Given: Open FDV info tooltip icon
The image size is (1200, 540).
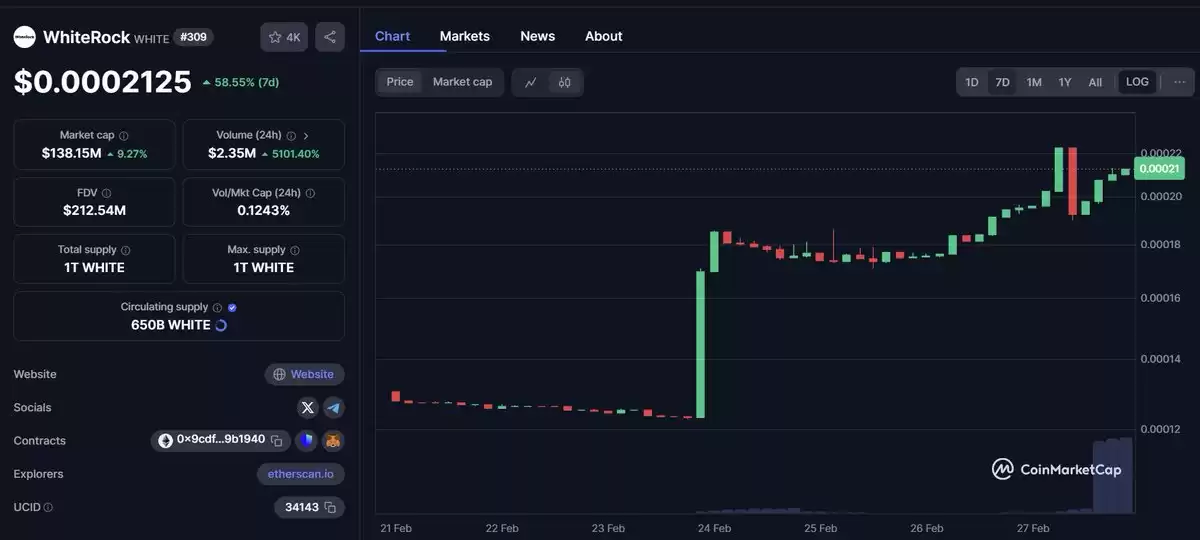Looking at the screenshot, I should (106, 193).
